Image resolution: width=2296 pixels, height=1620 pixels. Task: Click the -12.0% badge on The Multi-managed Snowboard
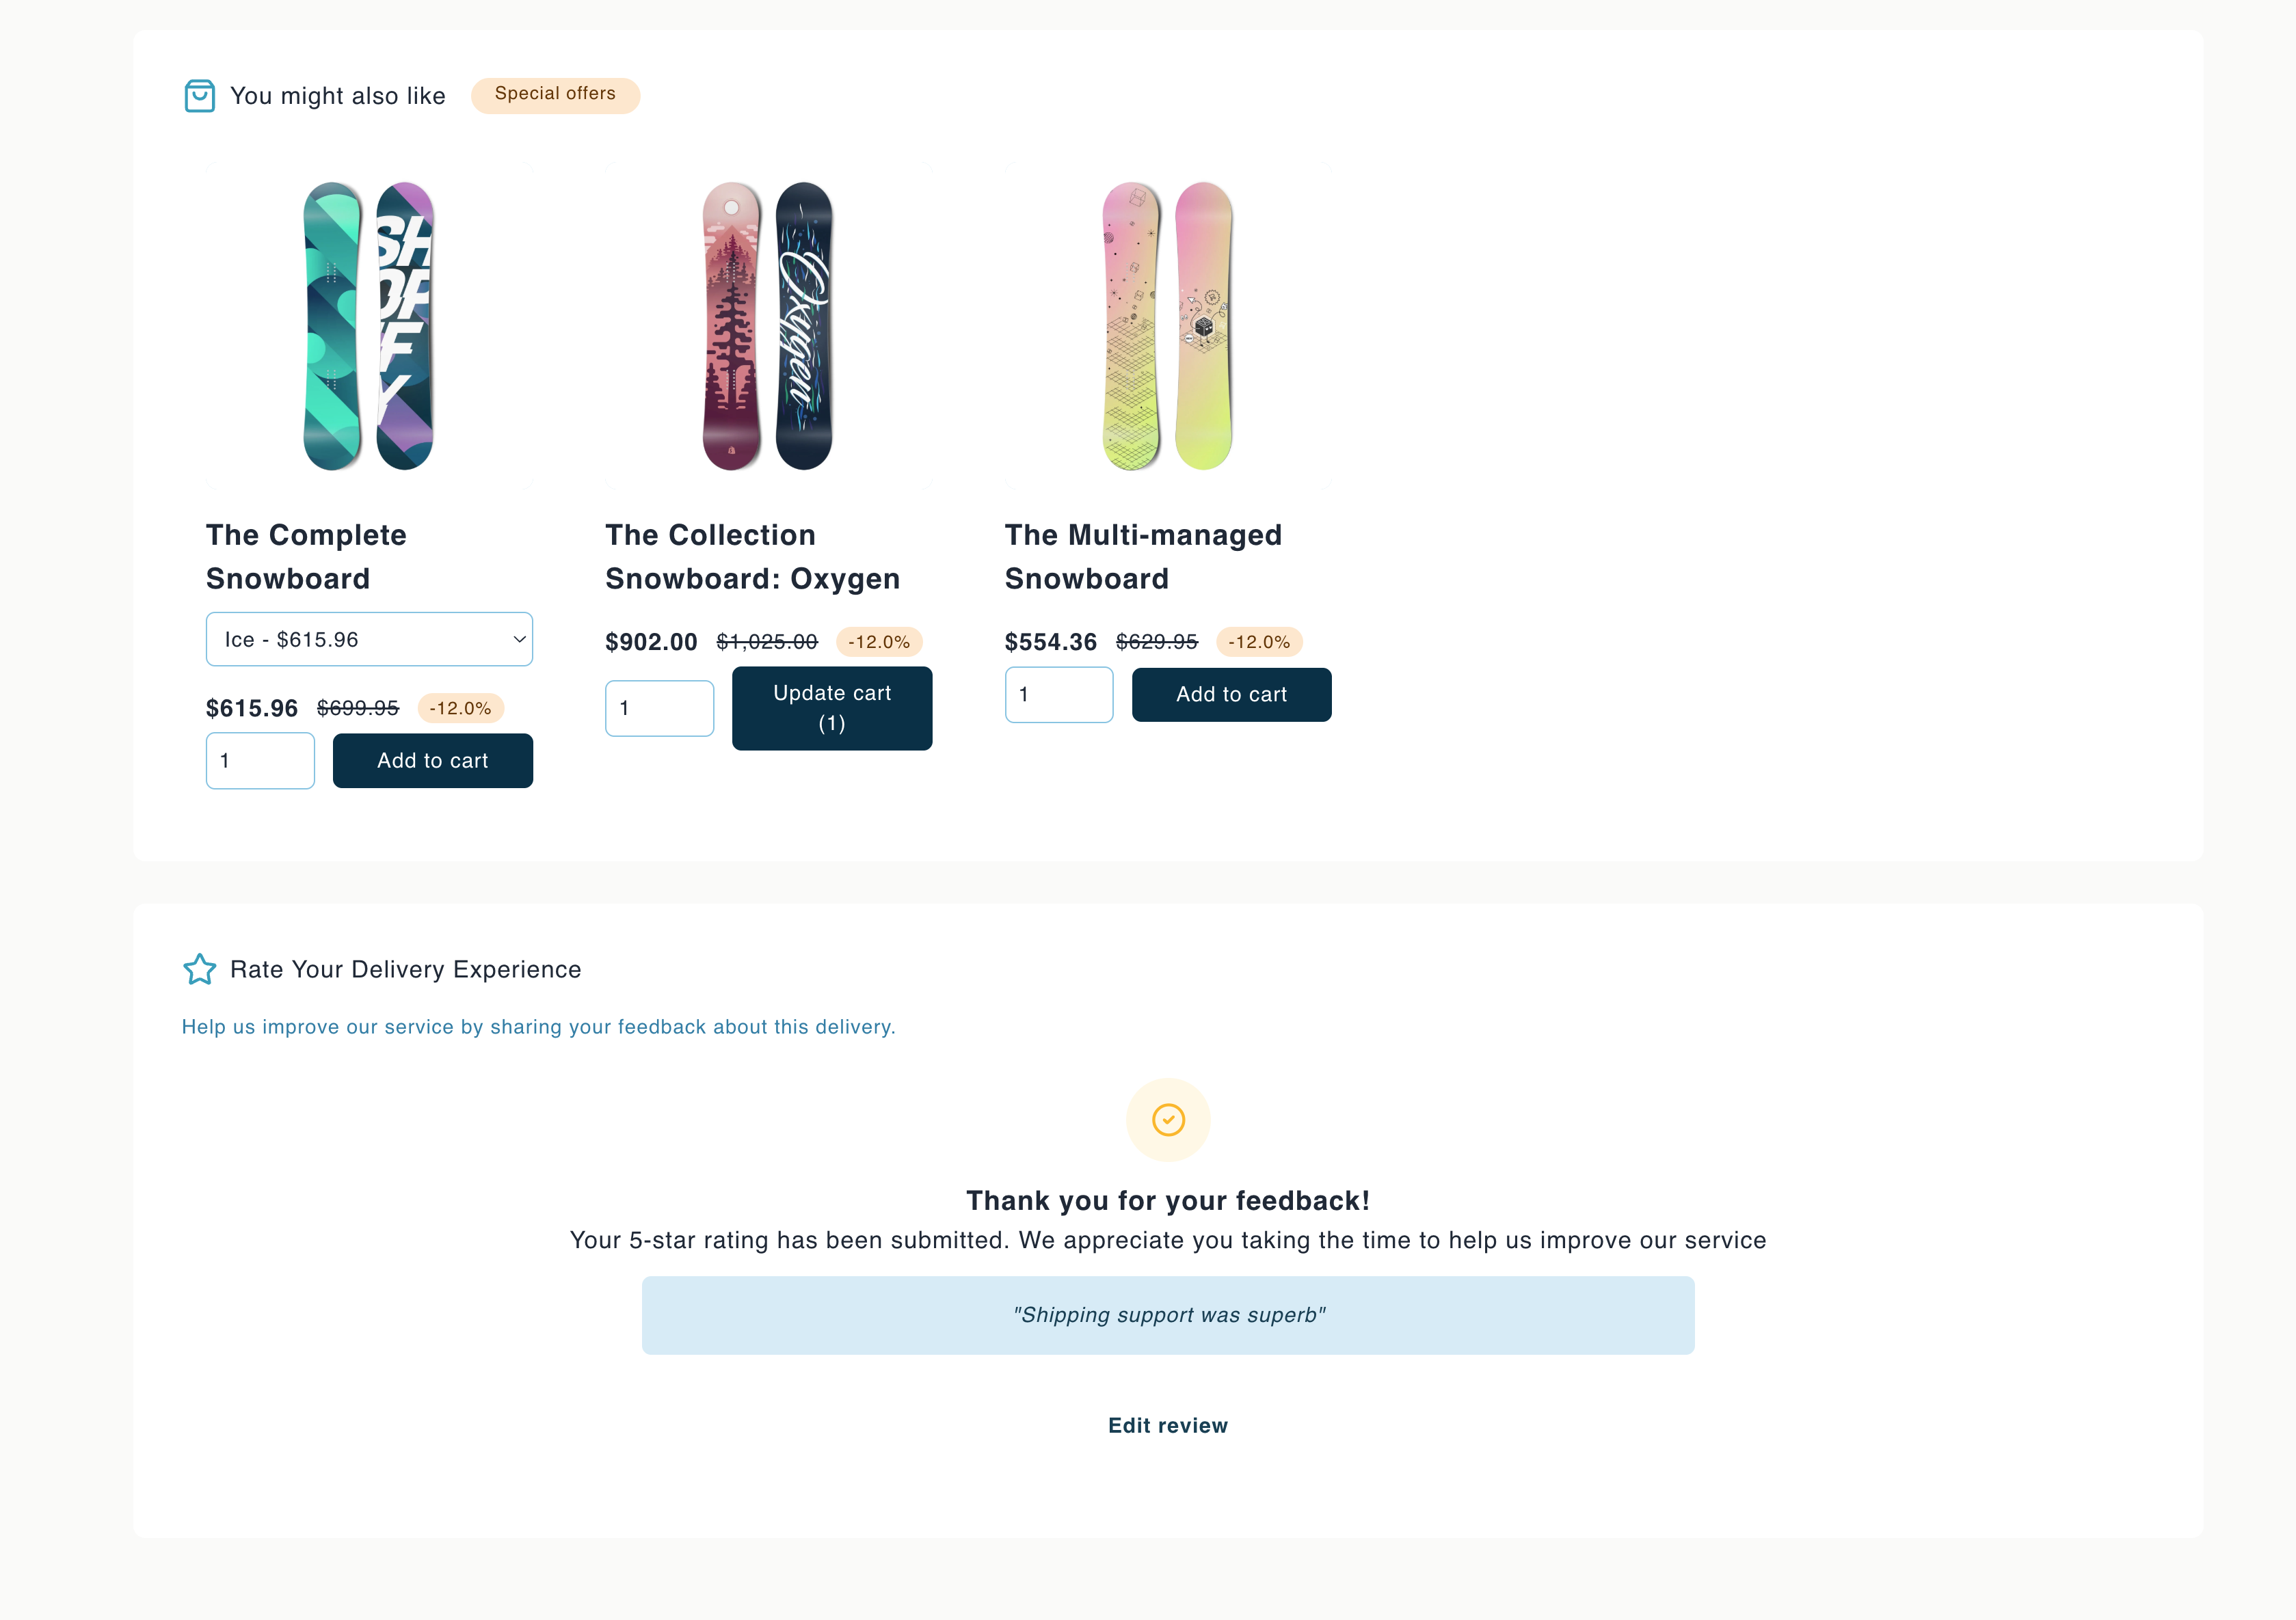point(1259,641)
